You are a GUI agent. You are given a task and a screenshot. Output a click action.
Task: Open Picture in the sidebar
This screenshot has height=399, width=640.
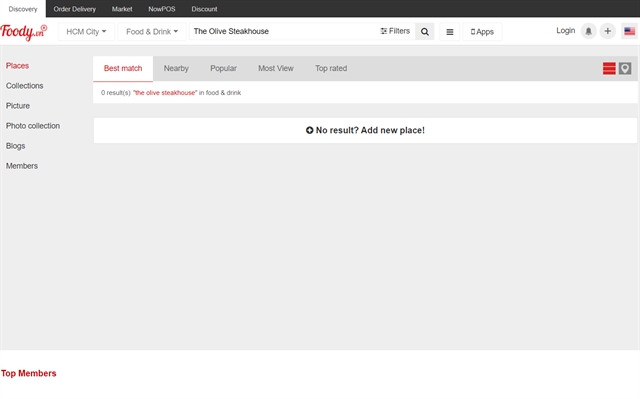point(18,106)
